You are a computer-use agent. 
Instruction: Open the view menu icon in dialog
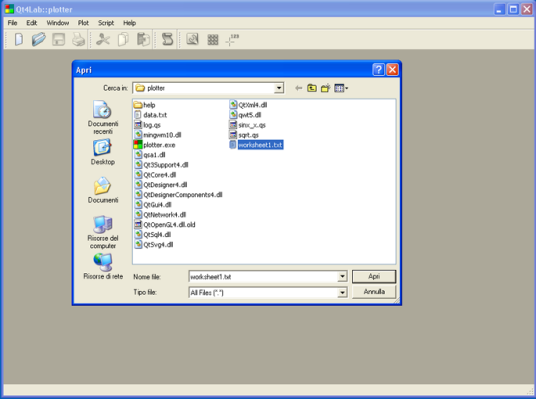click(341, 88)
